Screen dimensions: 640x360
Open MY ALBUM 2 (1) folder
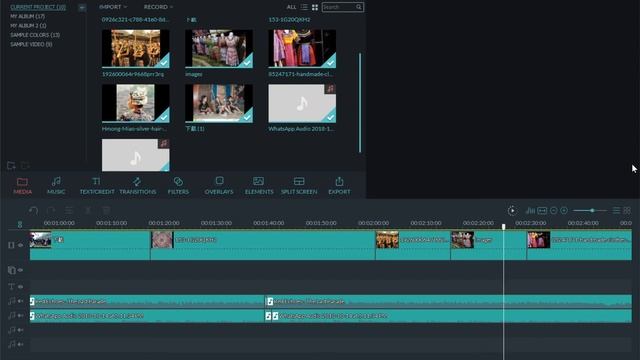28,26
